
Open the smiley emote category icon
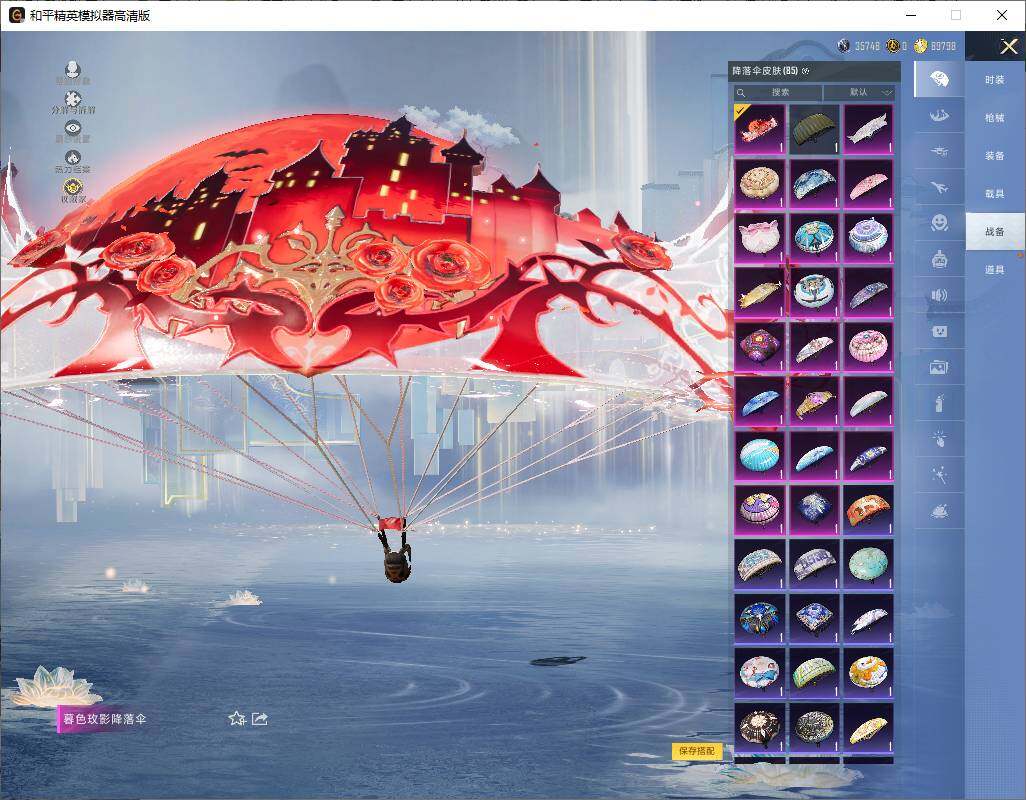click(x=939, y=223)
